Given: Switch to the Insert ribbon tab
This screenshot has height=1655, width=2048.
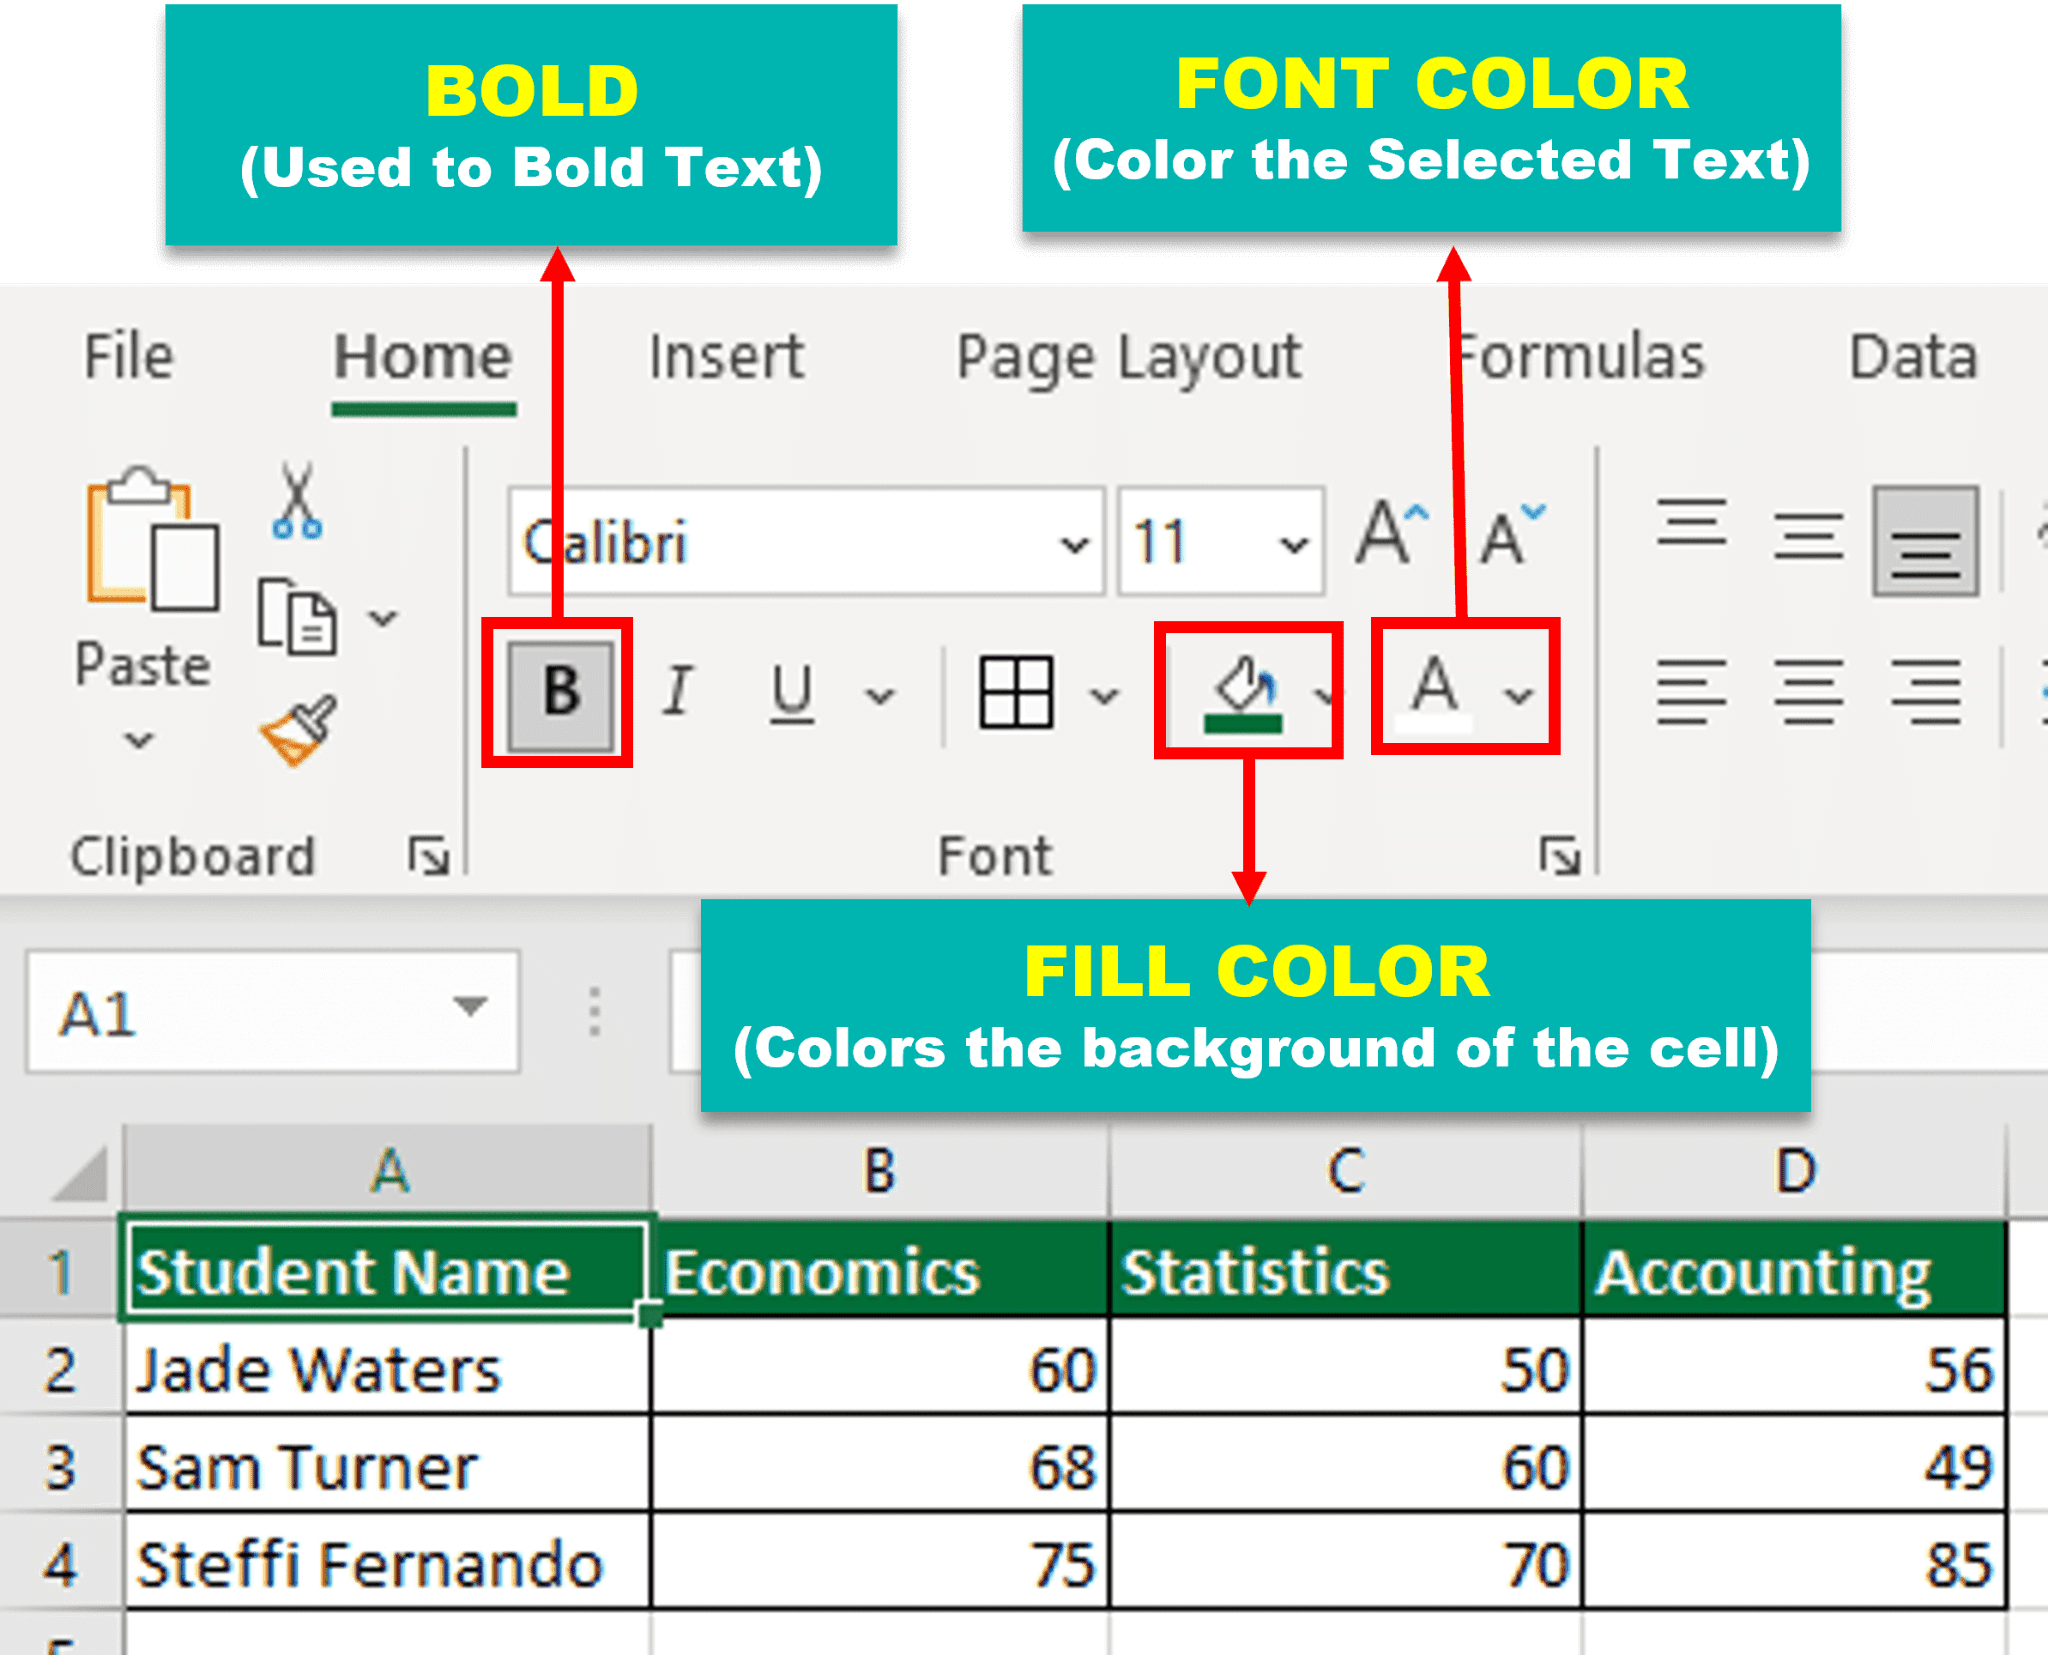Looking at the screenshot, I should click(x=726, y=357).
